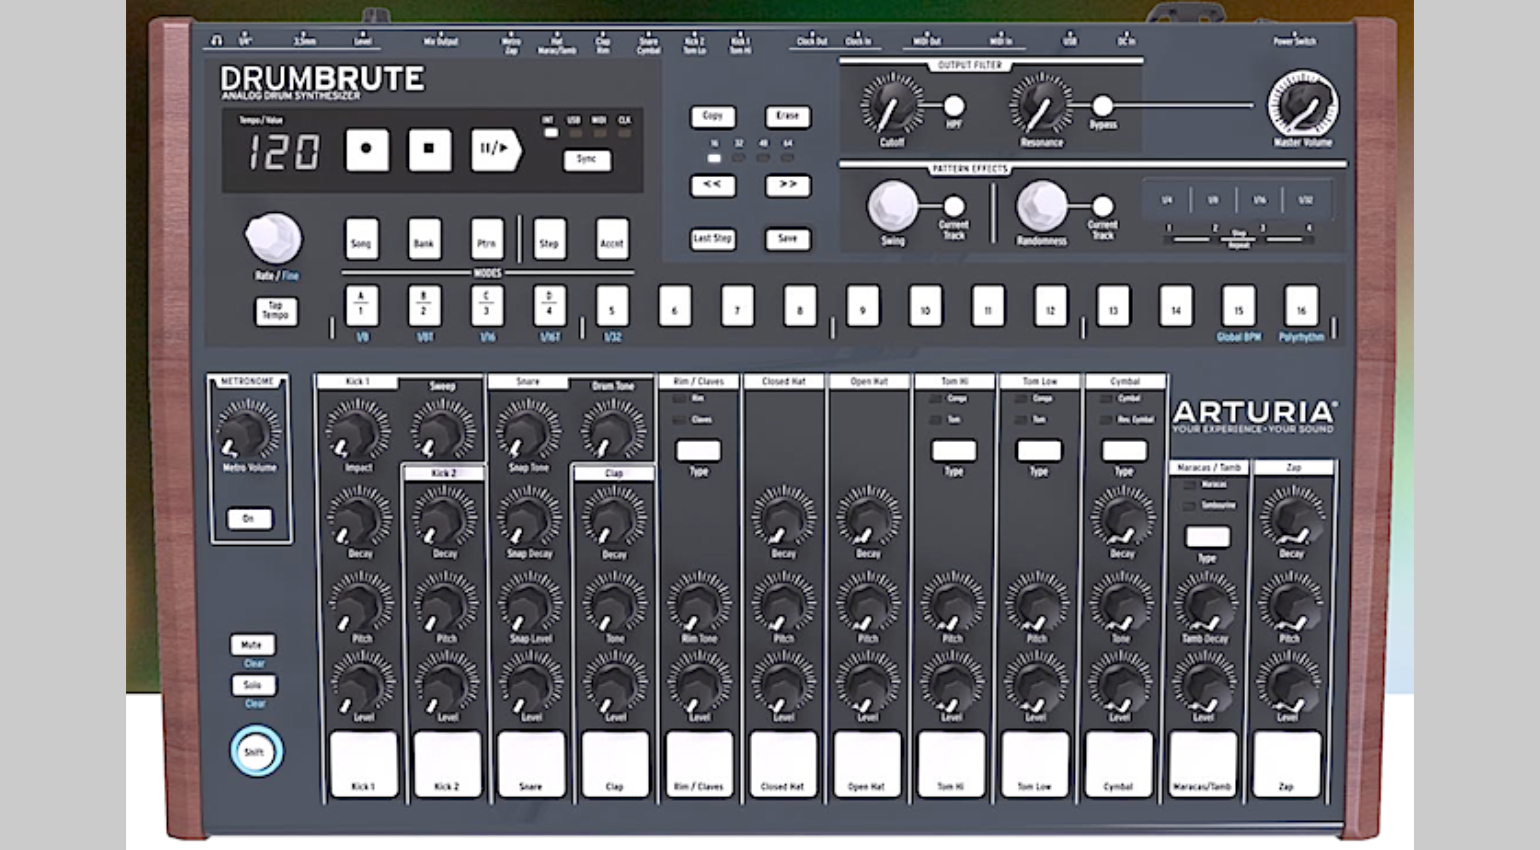Click the Master Volume knob

(x=1302, y=105)
